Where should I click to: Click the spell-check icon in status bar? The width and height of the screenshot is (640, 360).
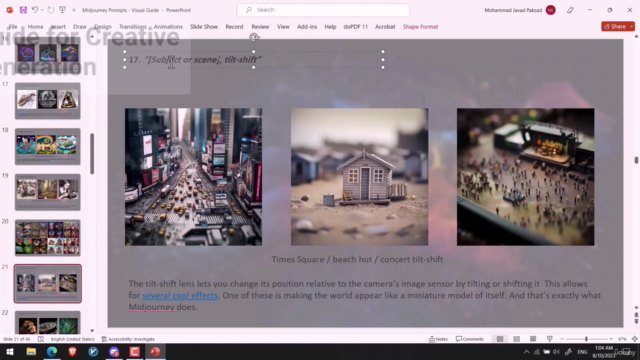[x=41, y=339]
